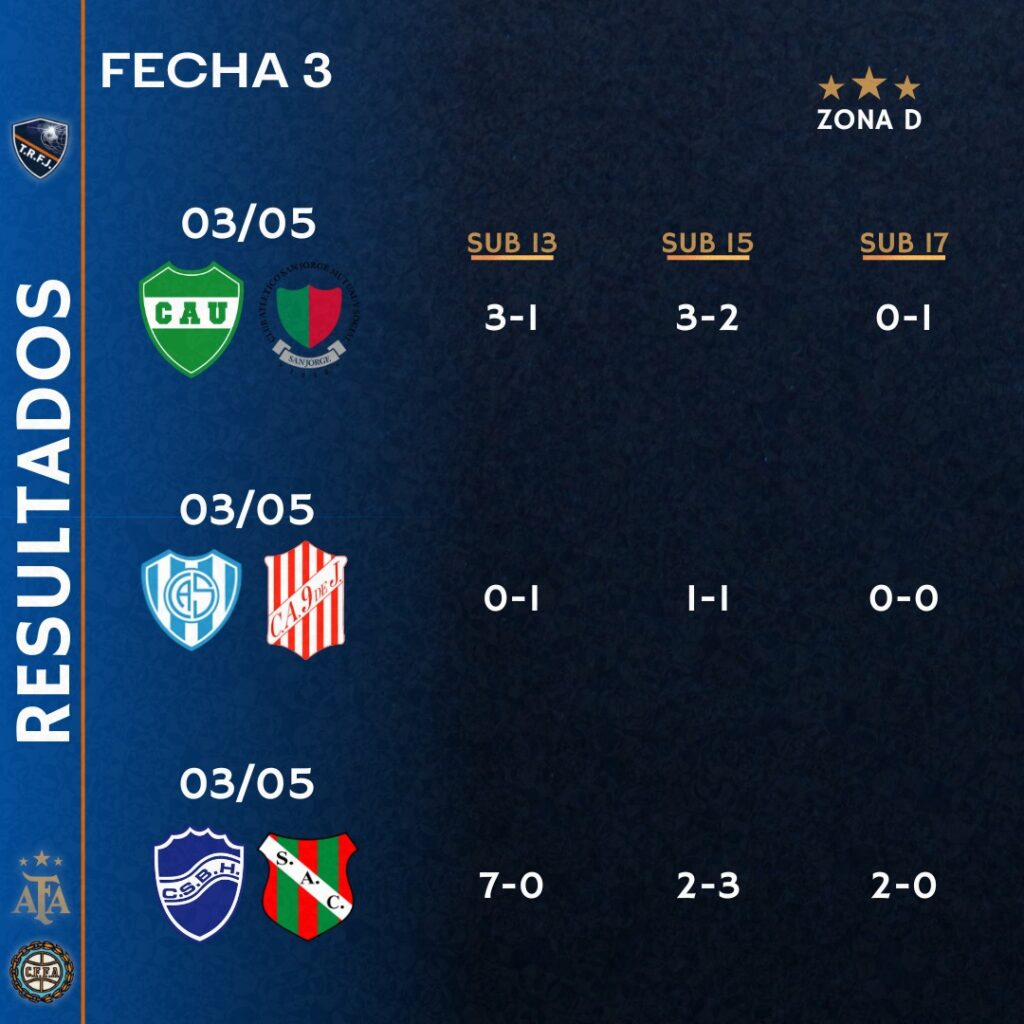1024x1024 pixels.
Task: Click the round CFFA emblem
Action: [41, 969]
